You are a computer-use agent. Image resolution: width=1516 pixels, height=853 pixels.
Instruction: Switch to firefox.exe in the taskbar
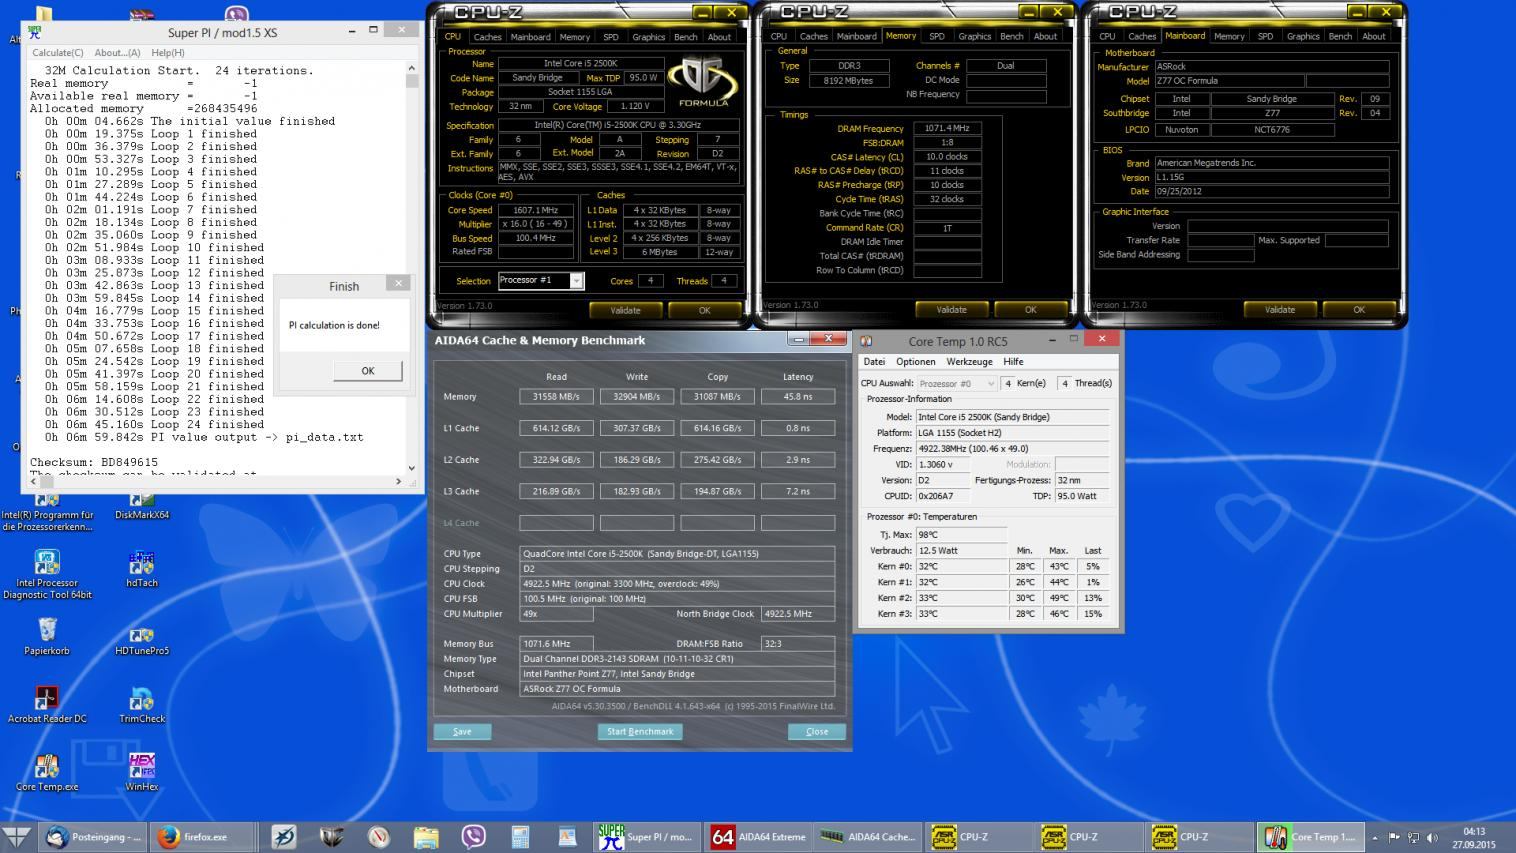coord(203,837)
